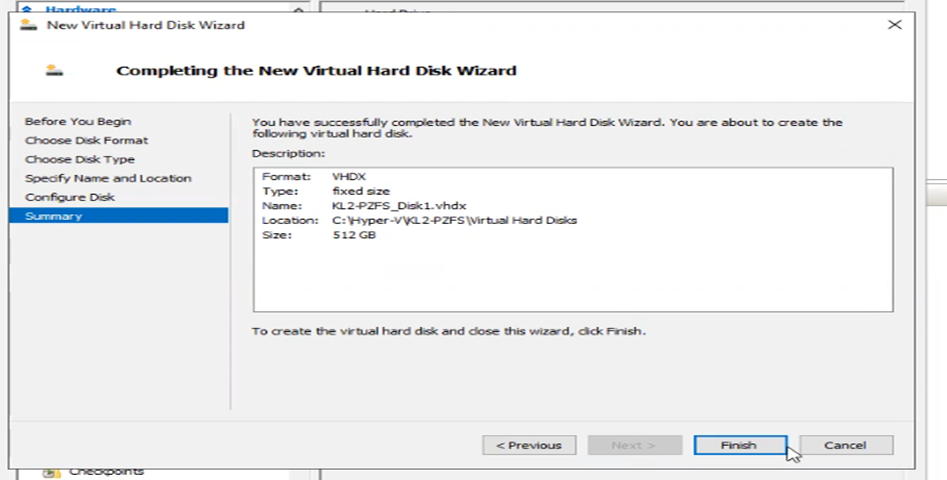Click the Hardware section arrow icon
This screenshot has height=480, width=947.
[x=27, y=9]
